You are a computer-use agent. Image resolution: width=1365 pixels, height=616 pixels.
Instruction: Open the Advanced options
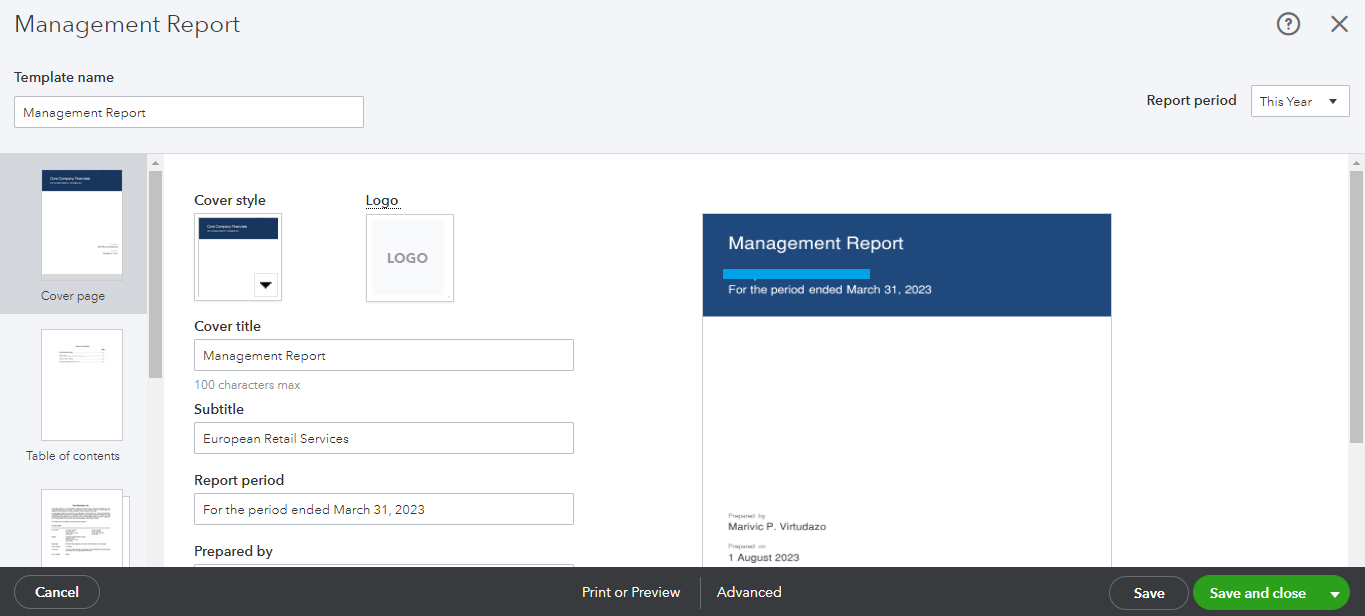749,592
